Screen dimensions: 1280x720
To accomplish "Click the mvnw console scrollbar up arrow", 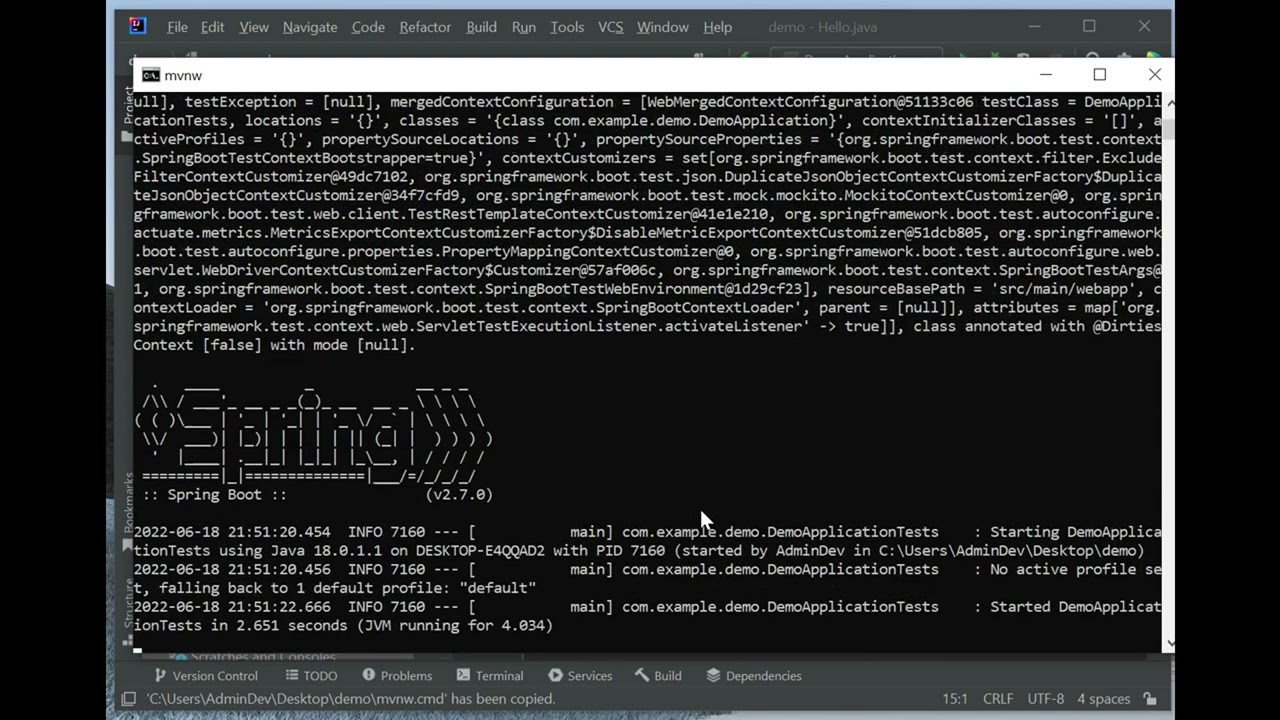I will point(1169,101).
